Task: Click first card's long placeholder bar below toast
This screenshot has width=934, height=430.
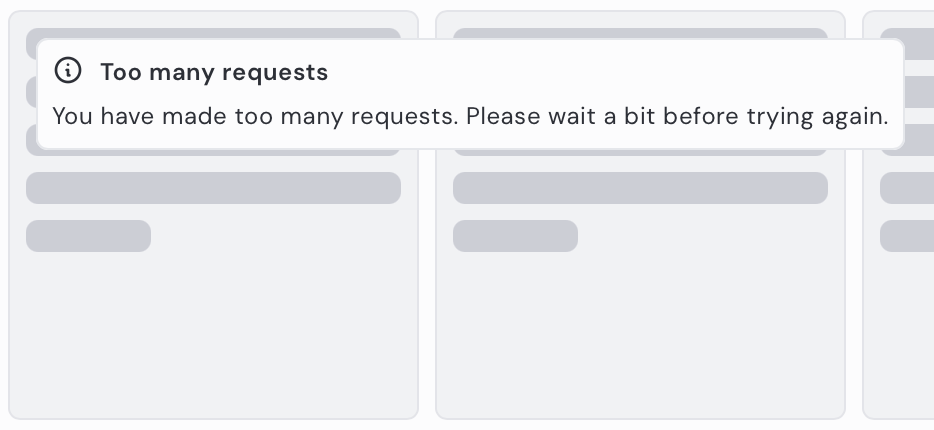Action: point(213,188)
